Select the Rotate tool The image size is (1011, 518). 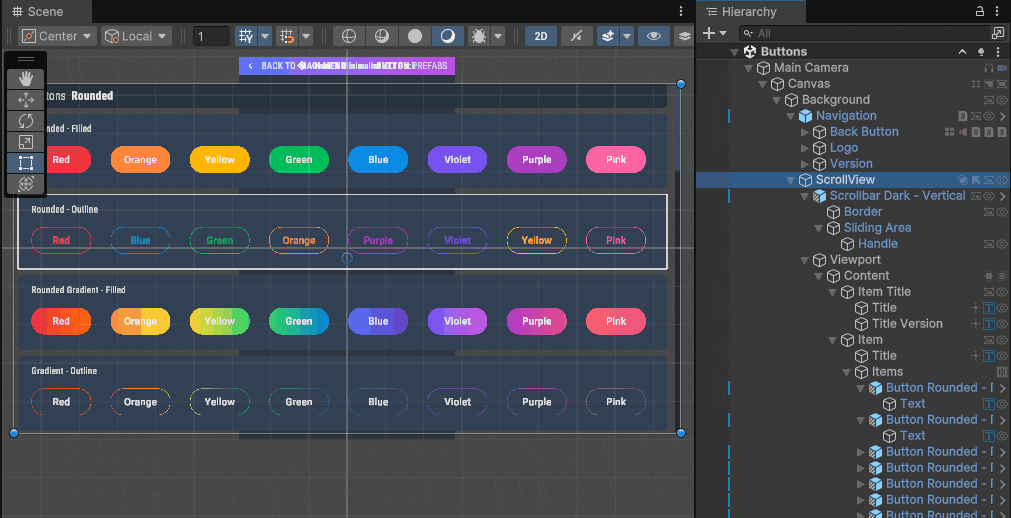pyautogui.click(x=26, y=121)
